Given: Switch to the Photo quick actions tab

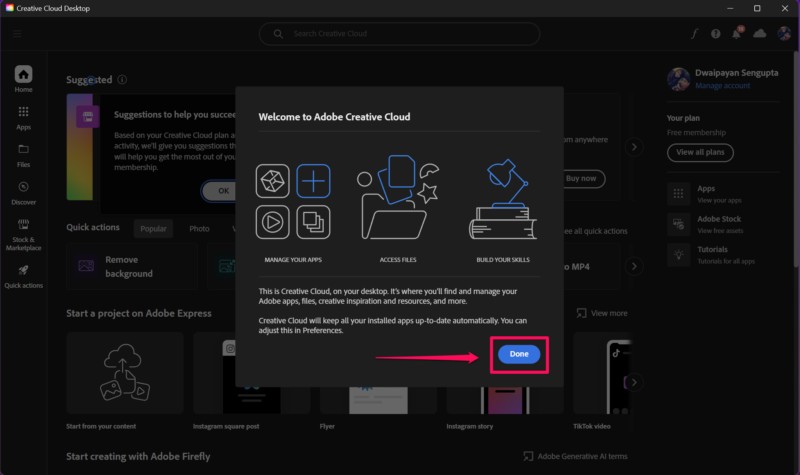Looking at the screenshot, I should 199,229.
